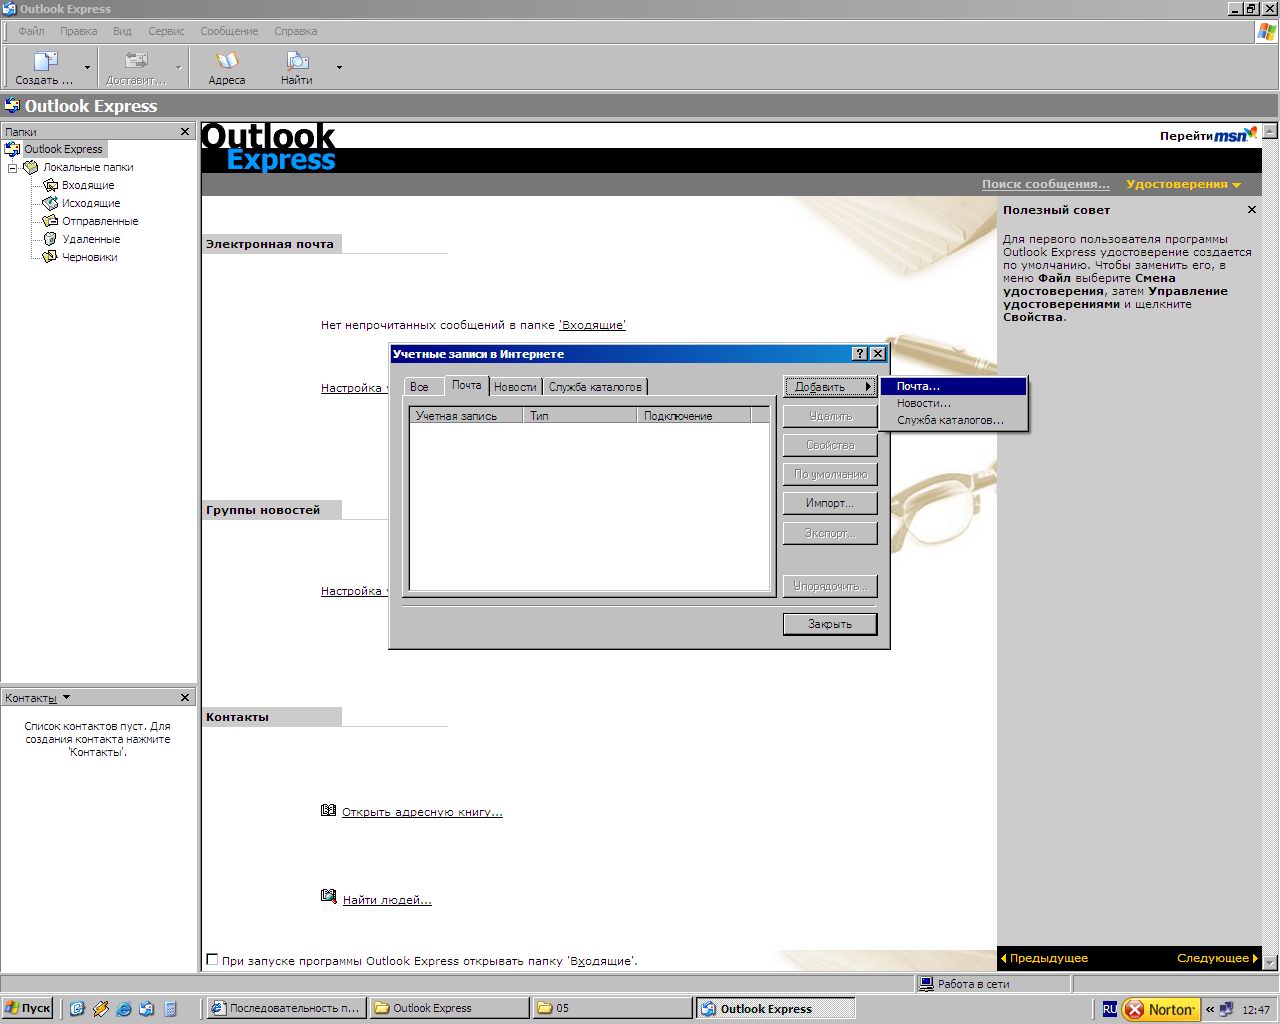1280x1024 pixels.
Task: Open the Сообщение menu
Action: pyautogui.click(x=229, y=31)
